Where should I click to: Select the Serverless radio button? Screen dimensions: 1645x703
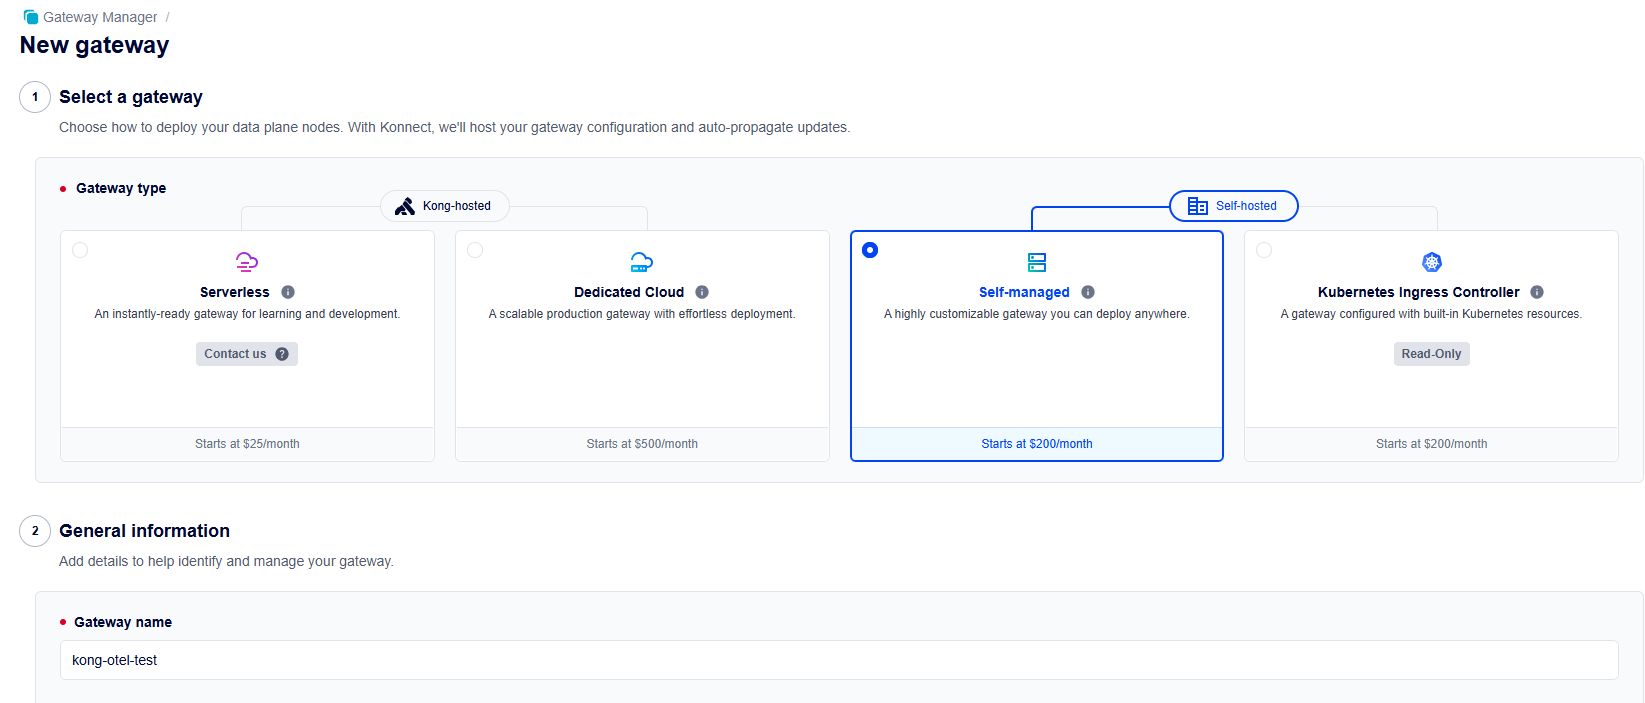(x=80, y=250)
